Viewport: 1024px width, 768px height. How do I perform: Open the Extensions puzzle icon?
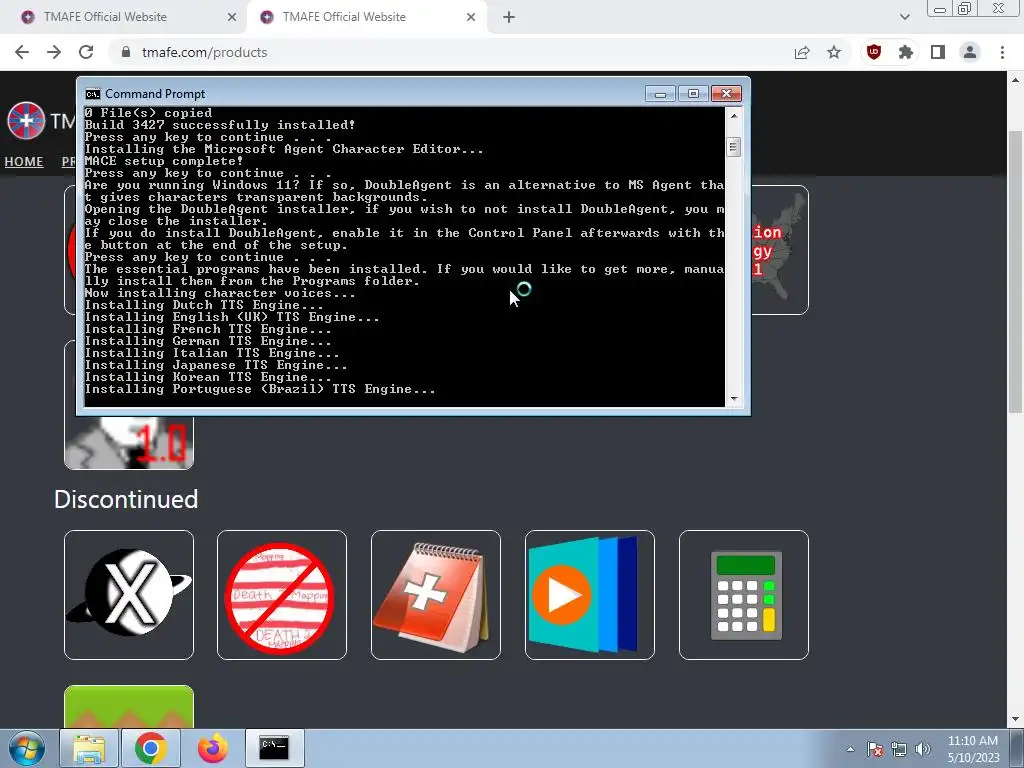point(906,52)
